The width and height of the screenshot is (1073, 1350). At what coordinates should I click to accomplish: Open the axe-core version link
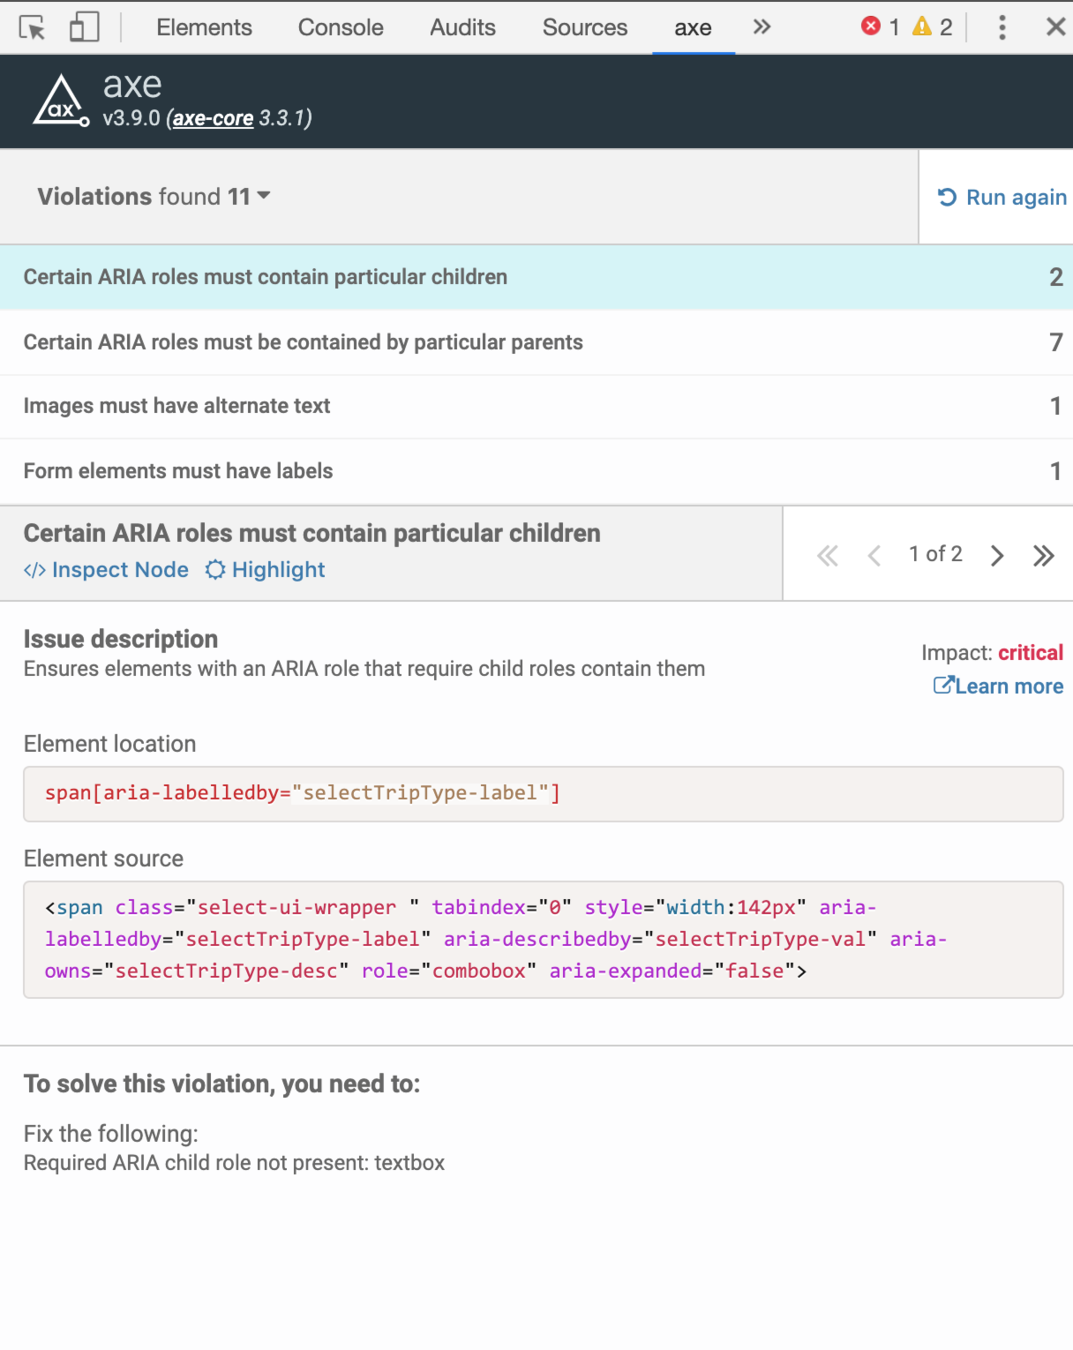(213, 118)
